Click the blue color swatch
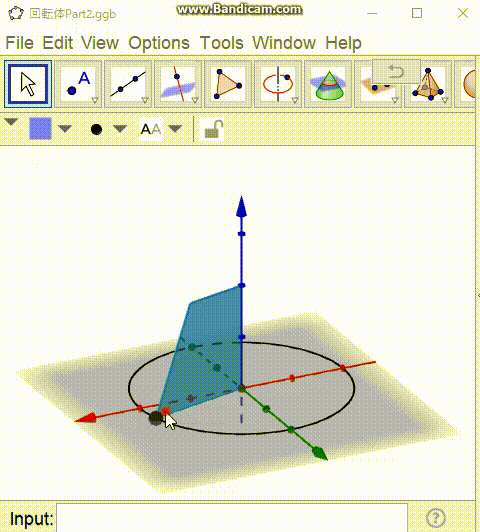The image size is (480, 532). (40, 129)
